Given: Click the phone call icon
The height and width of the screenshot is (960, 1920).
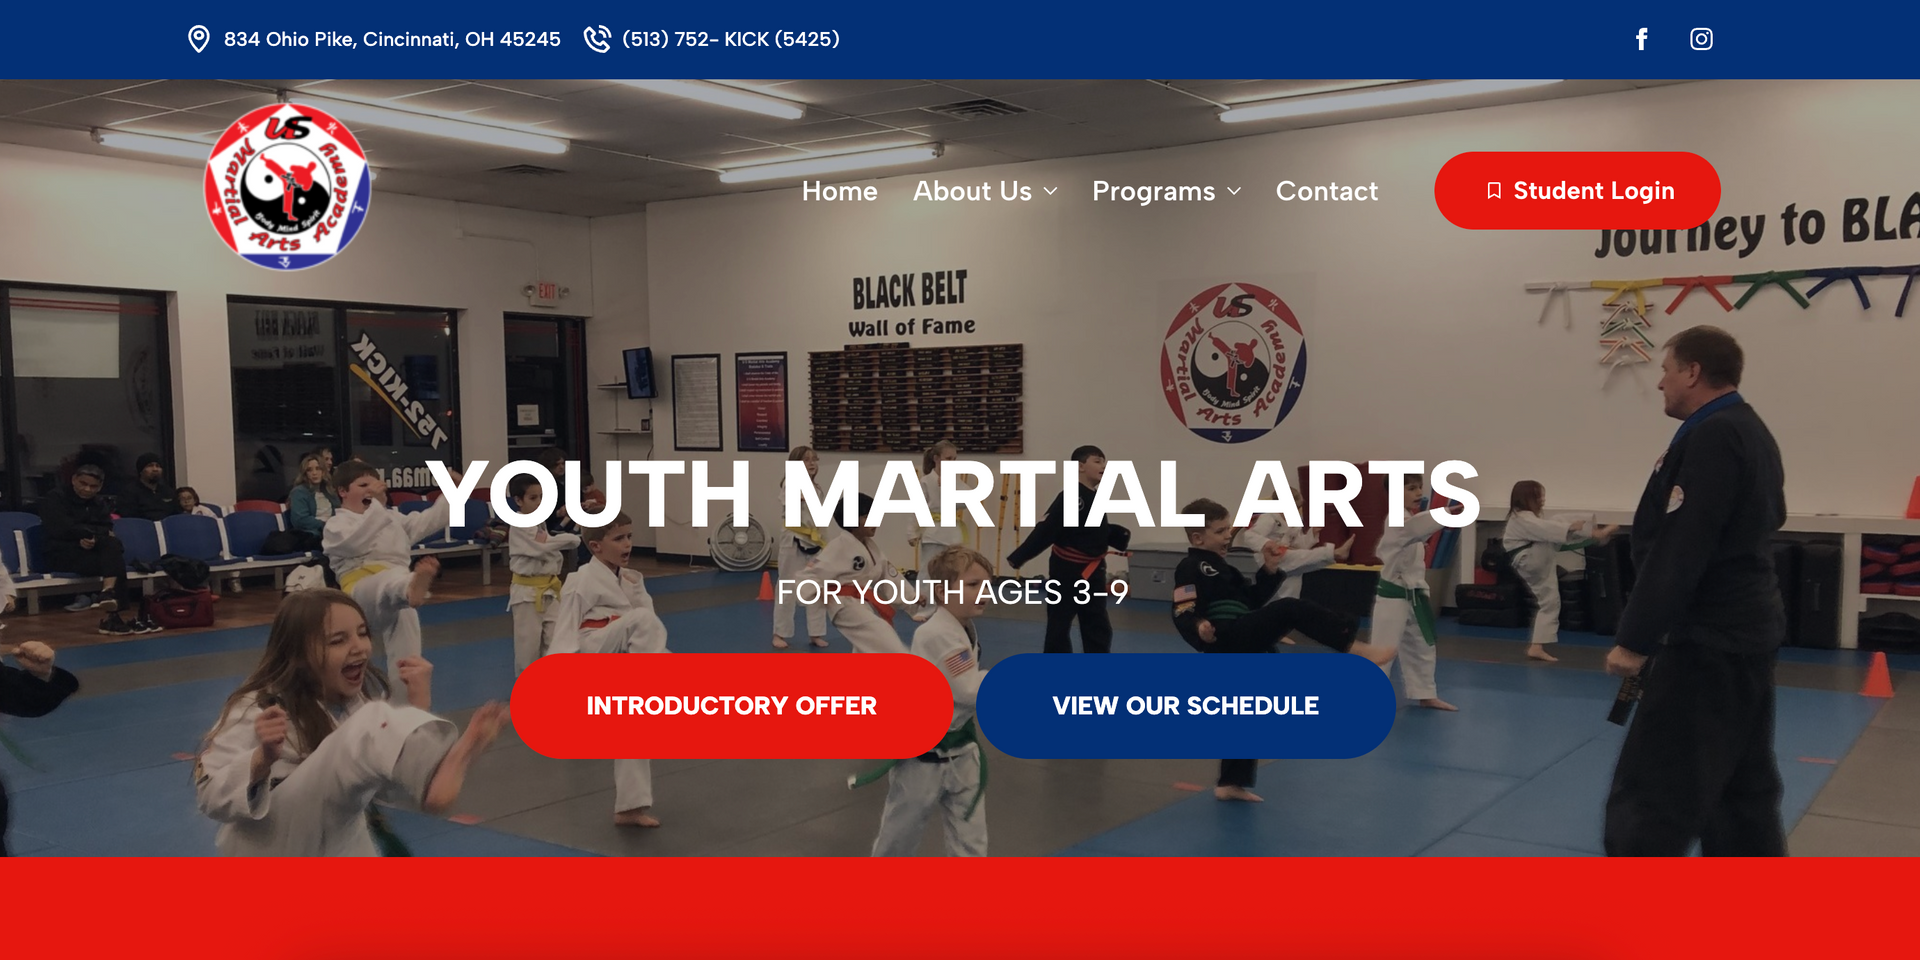Looking at the screenshot, I should [597, 39].
